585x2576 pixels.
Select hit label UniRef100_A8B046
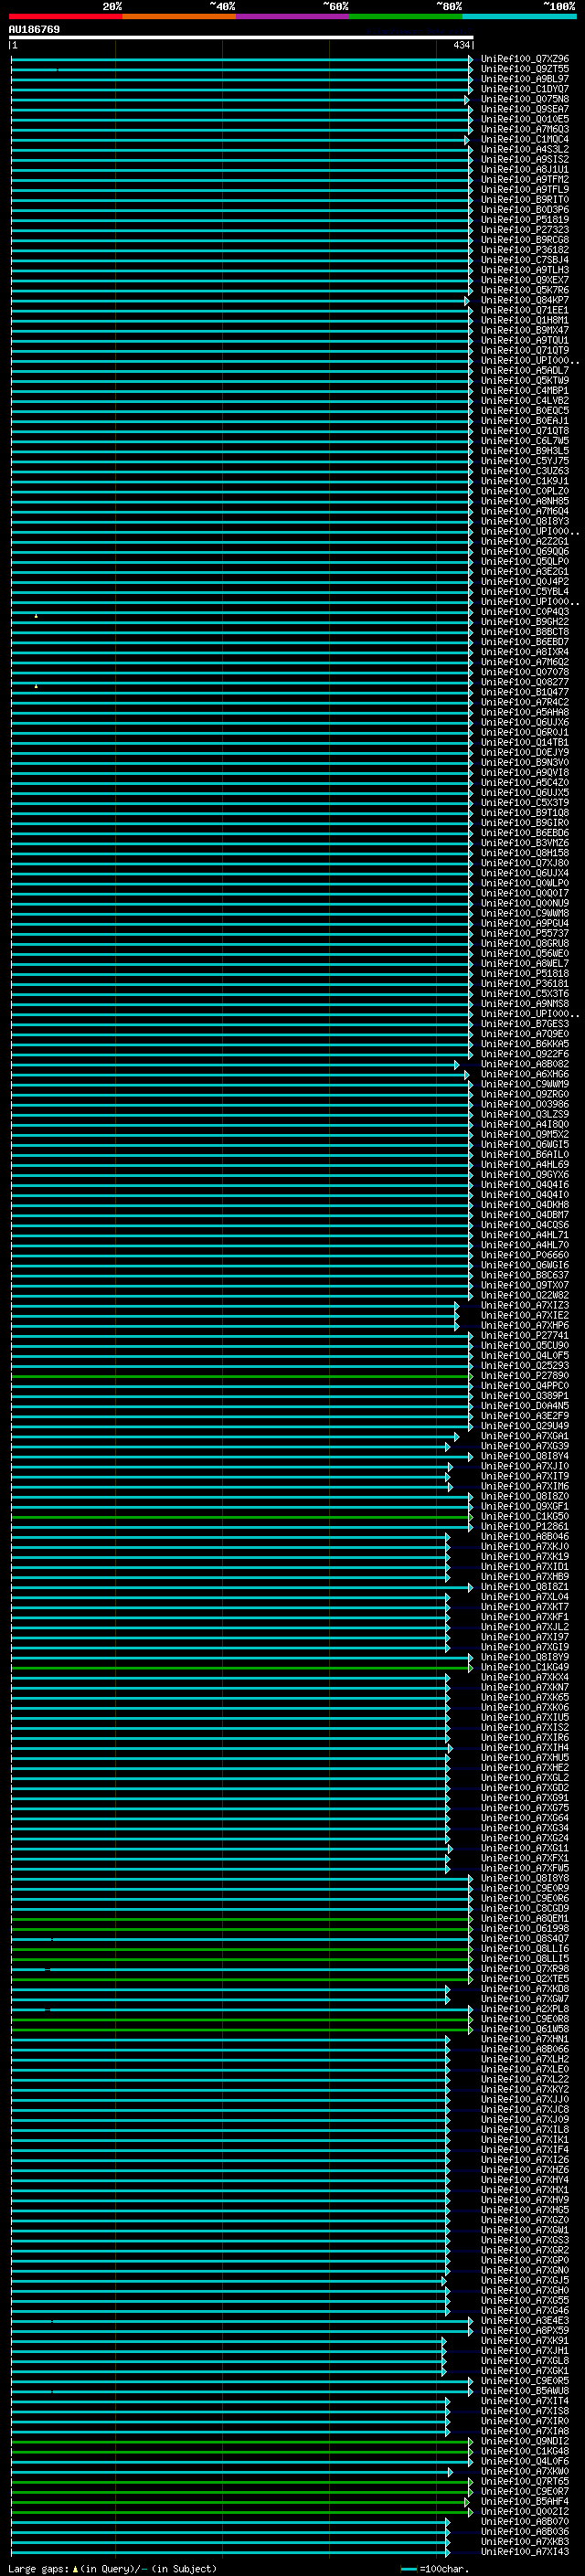pos(525,1536)
